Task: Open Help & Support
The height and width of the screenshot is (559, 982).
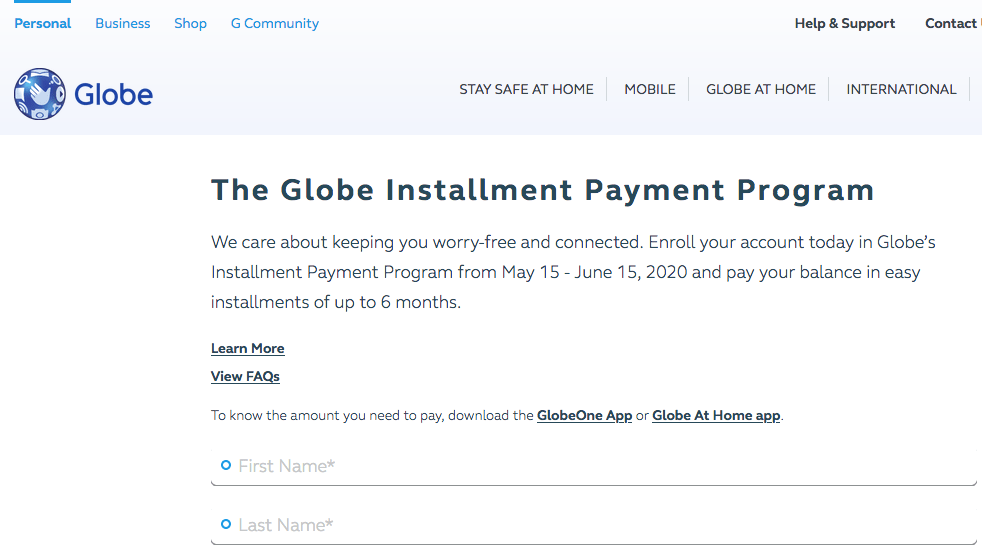Action: (845, 23)
